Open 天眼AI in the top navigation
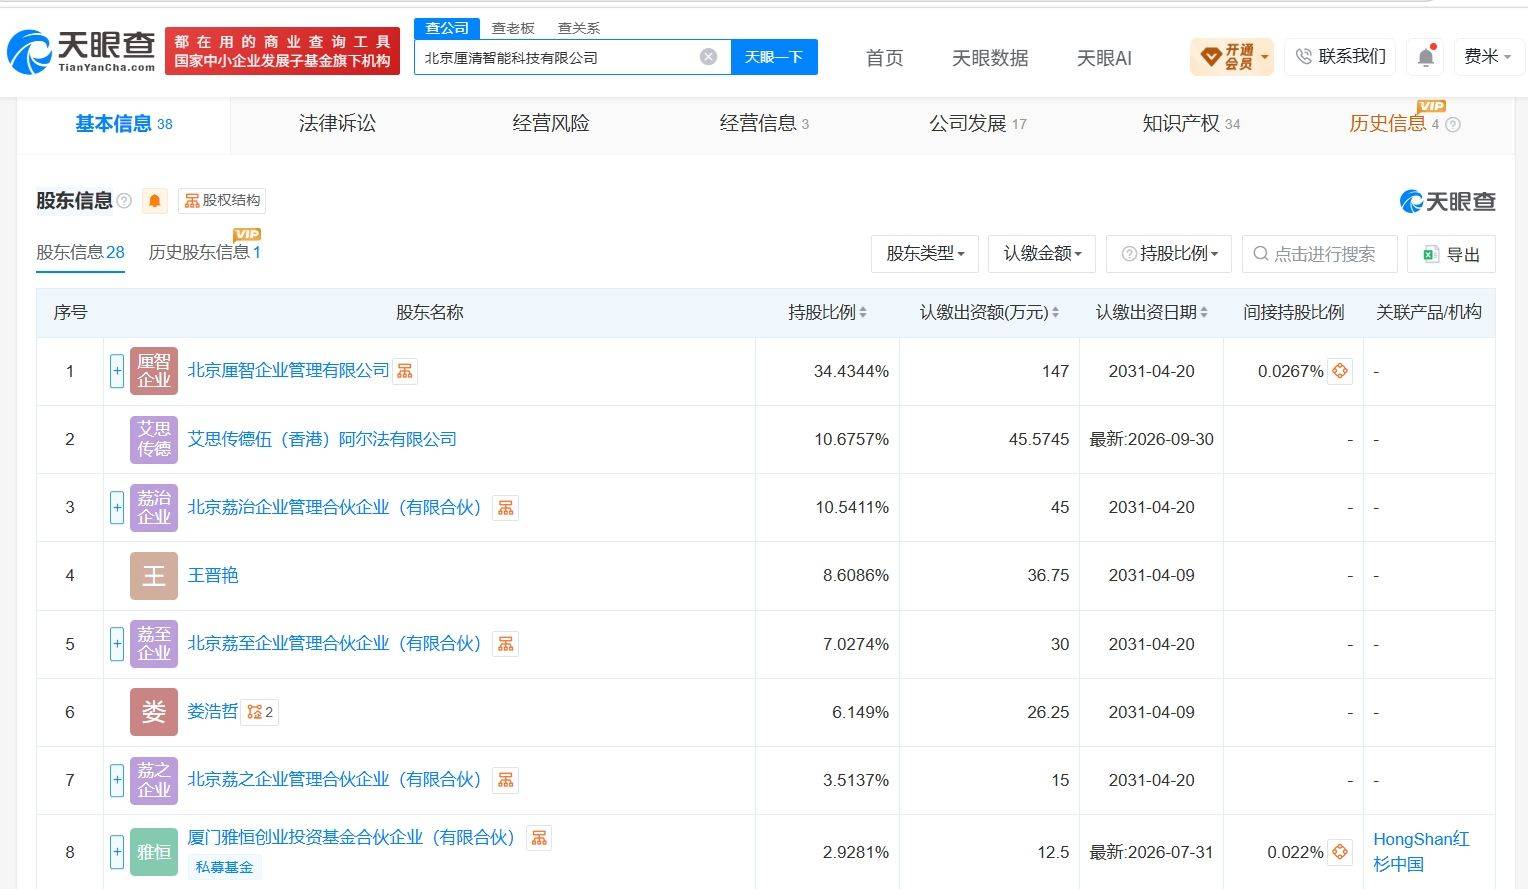 [x=1104, y=58]
